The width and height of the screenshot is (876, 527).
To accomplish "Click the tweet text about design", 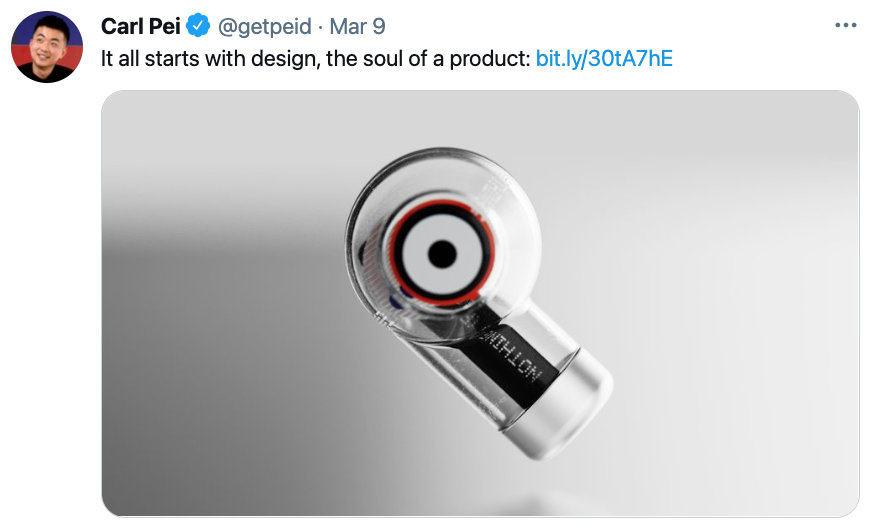I will pyautogui.click(x=316, y=58).
